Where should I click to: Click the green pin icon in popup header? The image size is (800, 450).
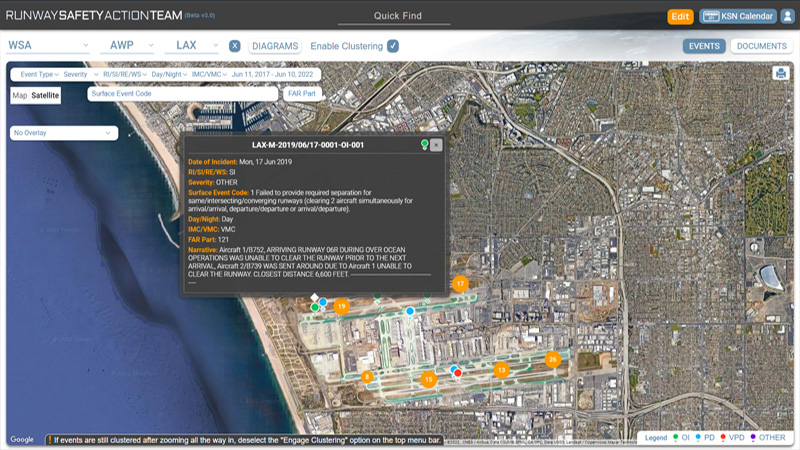[424, 145]
